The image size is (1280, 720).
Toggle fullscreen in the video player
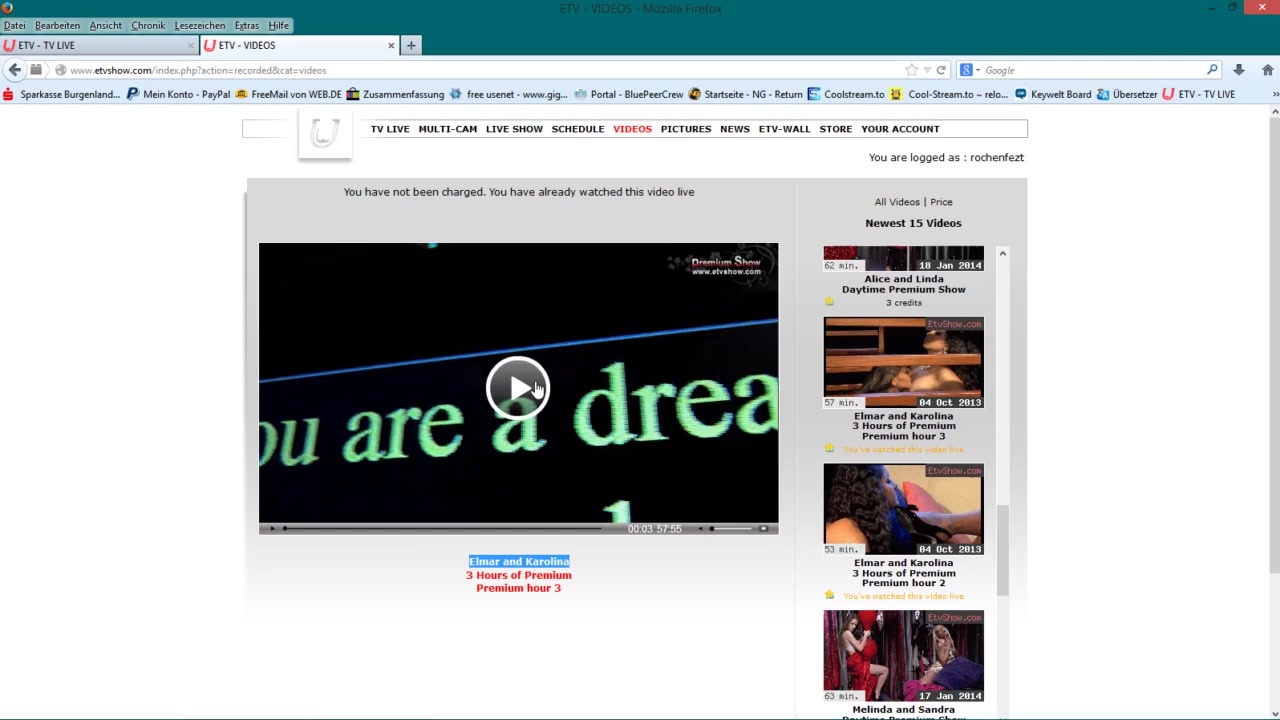(x=764, y=529)
